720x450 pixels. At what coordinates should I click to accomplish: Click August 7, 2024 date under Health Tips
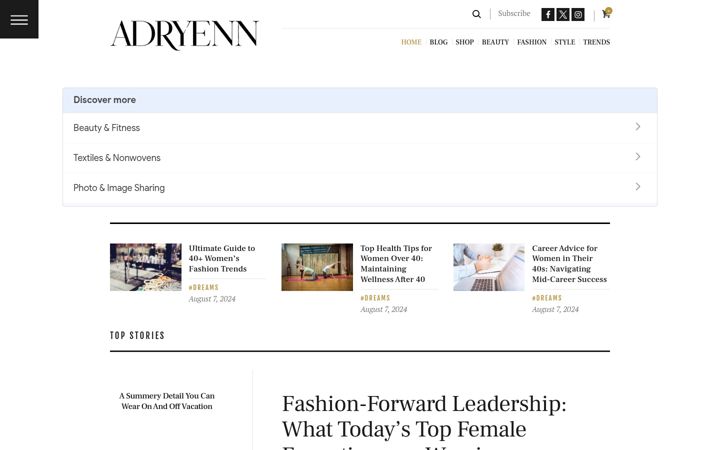[x=383, y=309]
